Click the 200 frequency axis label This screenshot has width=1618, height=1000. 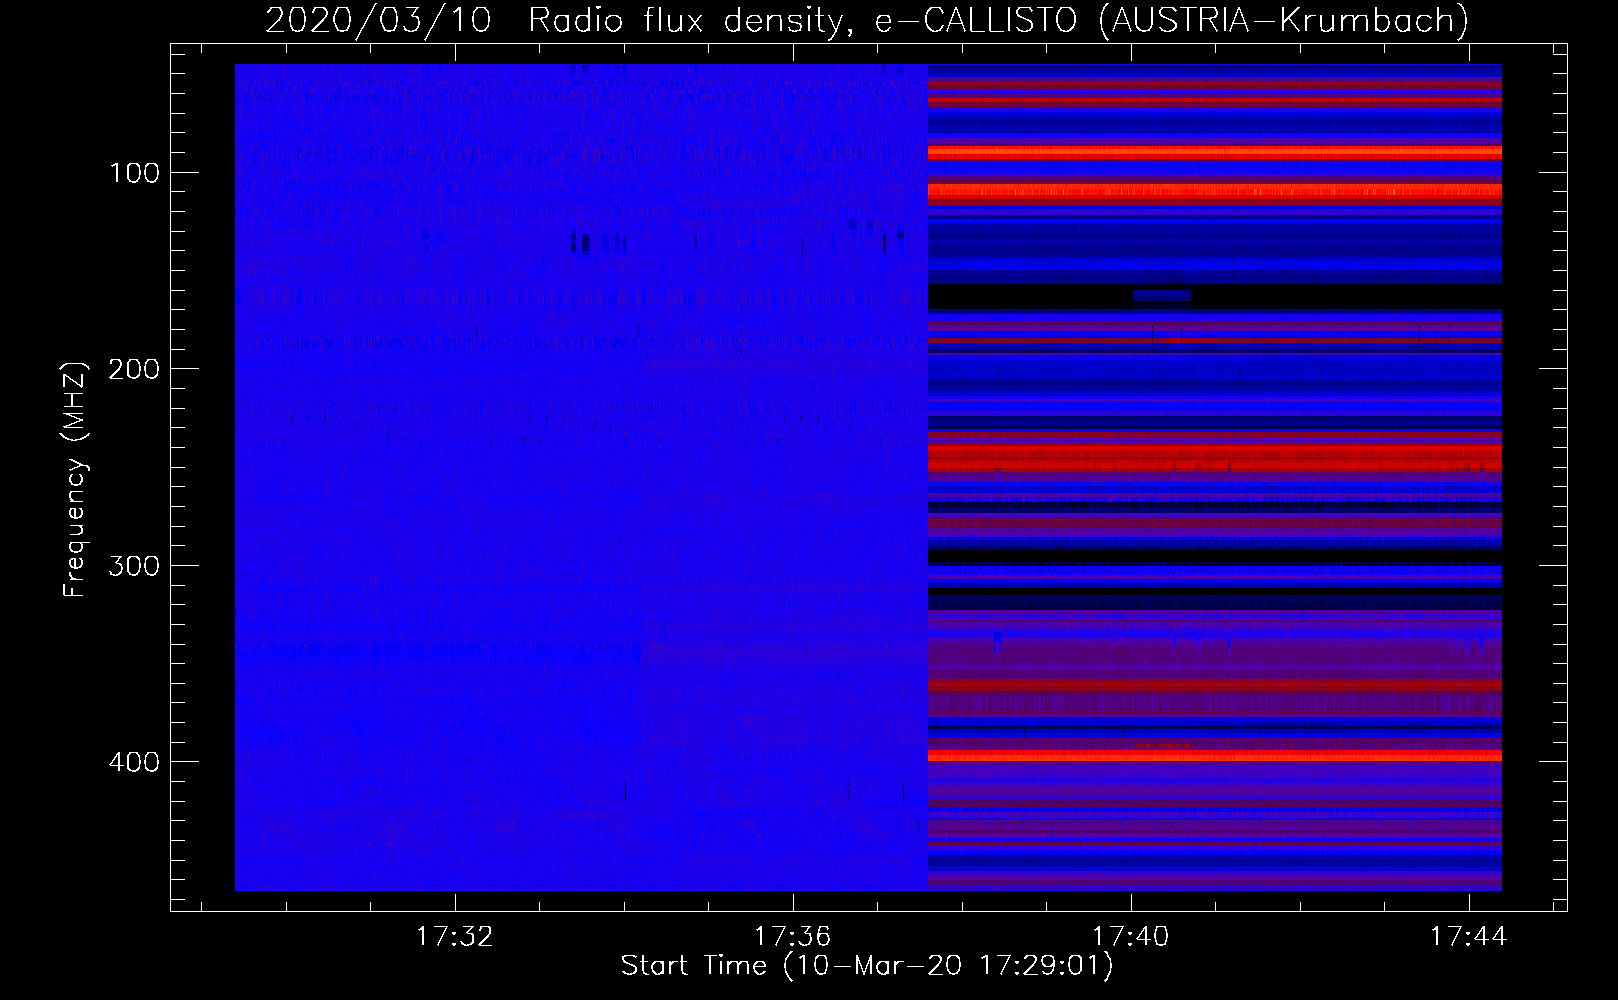point(134,370)
